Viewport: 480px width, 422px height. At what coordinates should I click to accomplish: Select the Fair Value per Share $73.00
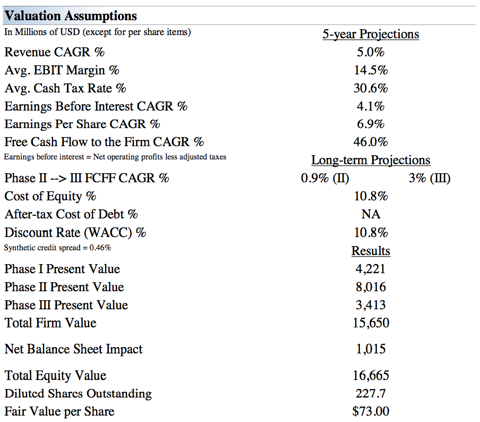pyautogui.click(x=371, y=411)
